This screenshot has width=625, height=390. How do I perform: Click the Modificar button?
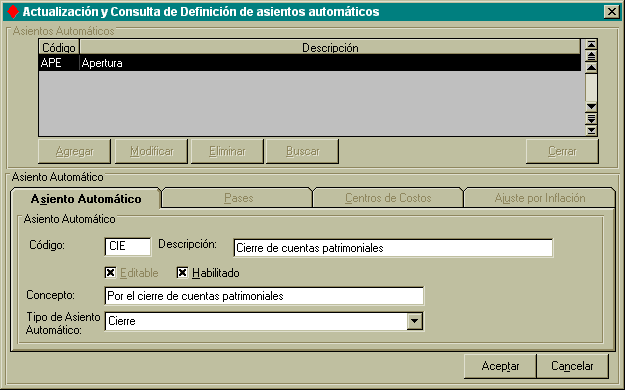[x=151, y=151]
